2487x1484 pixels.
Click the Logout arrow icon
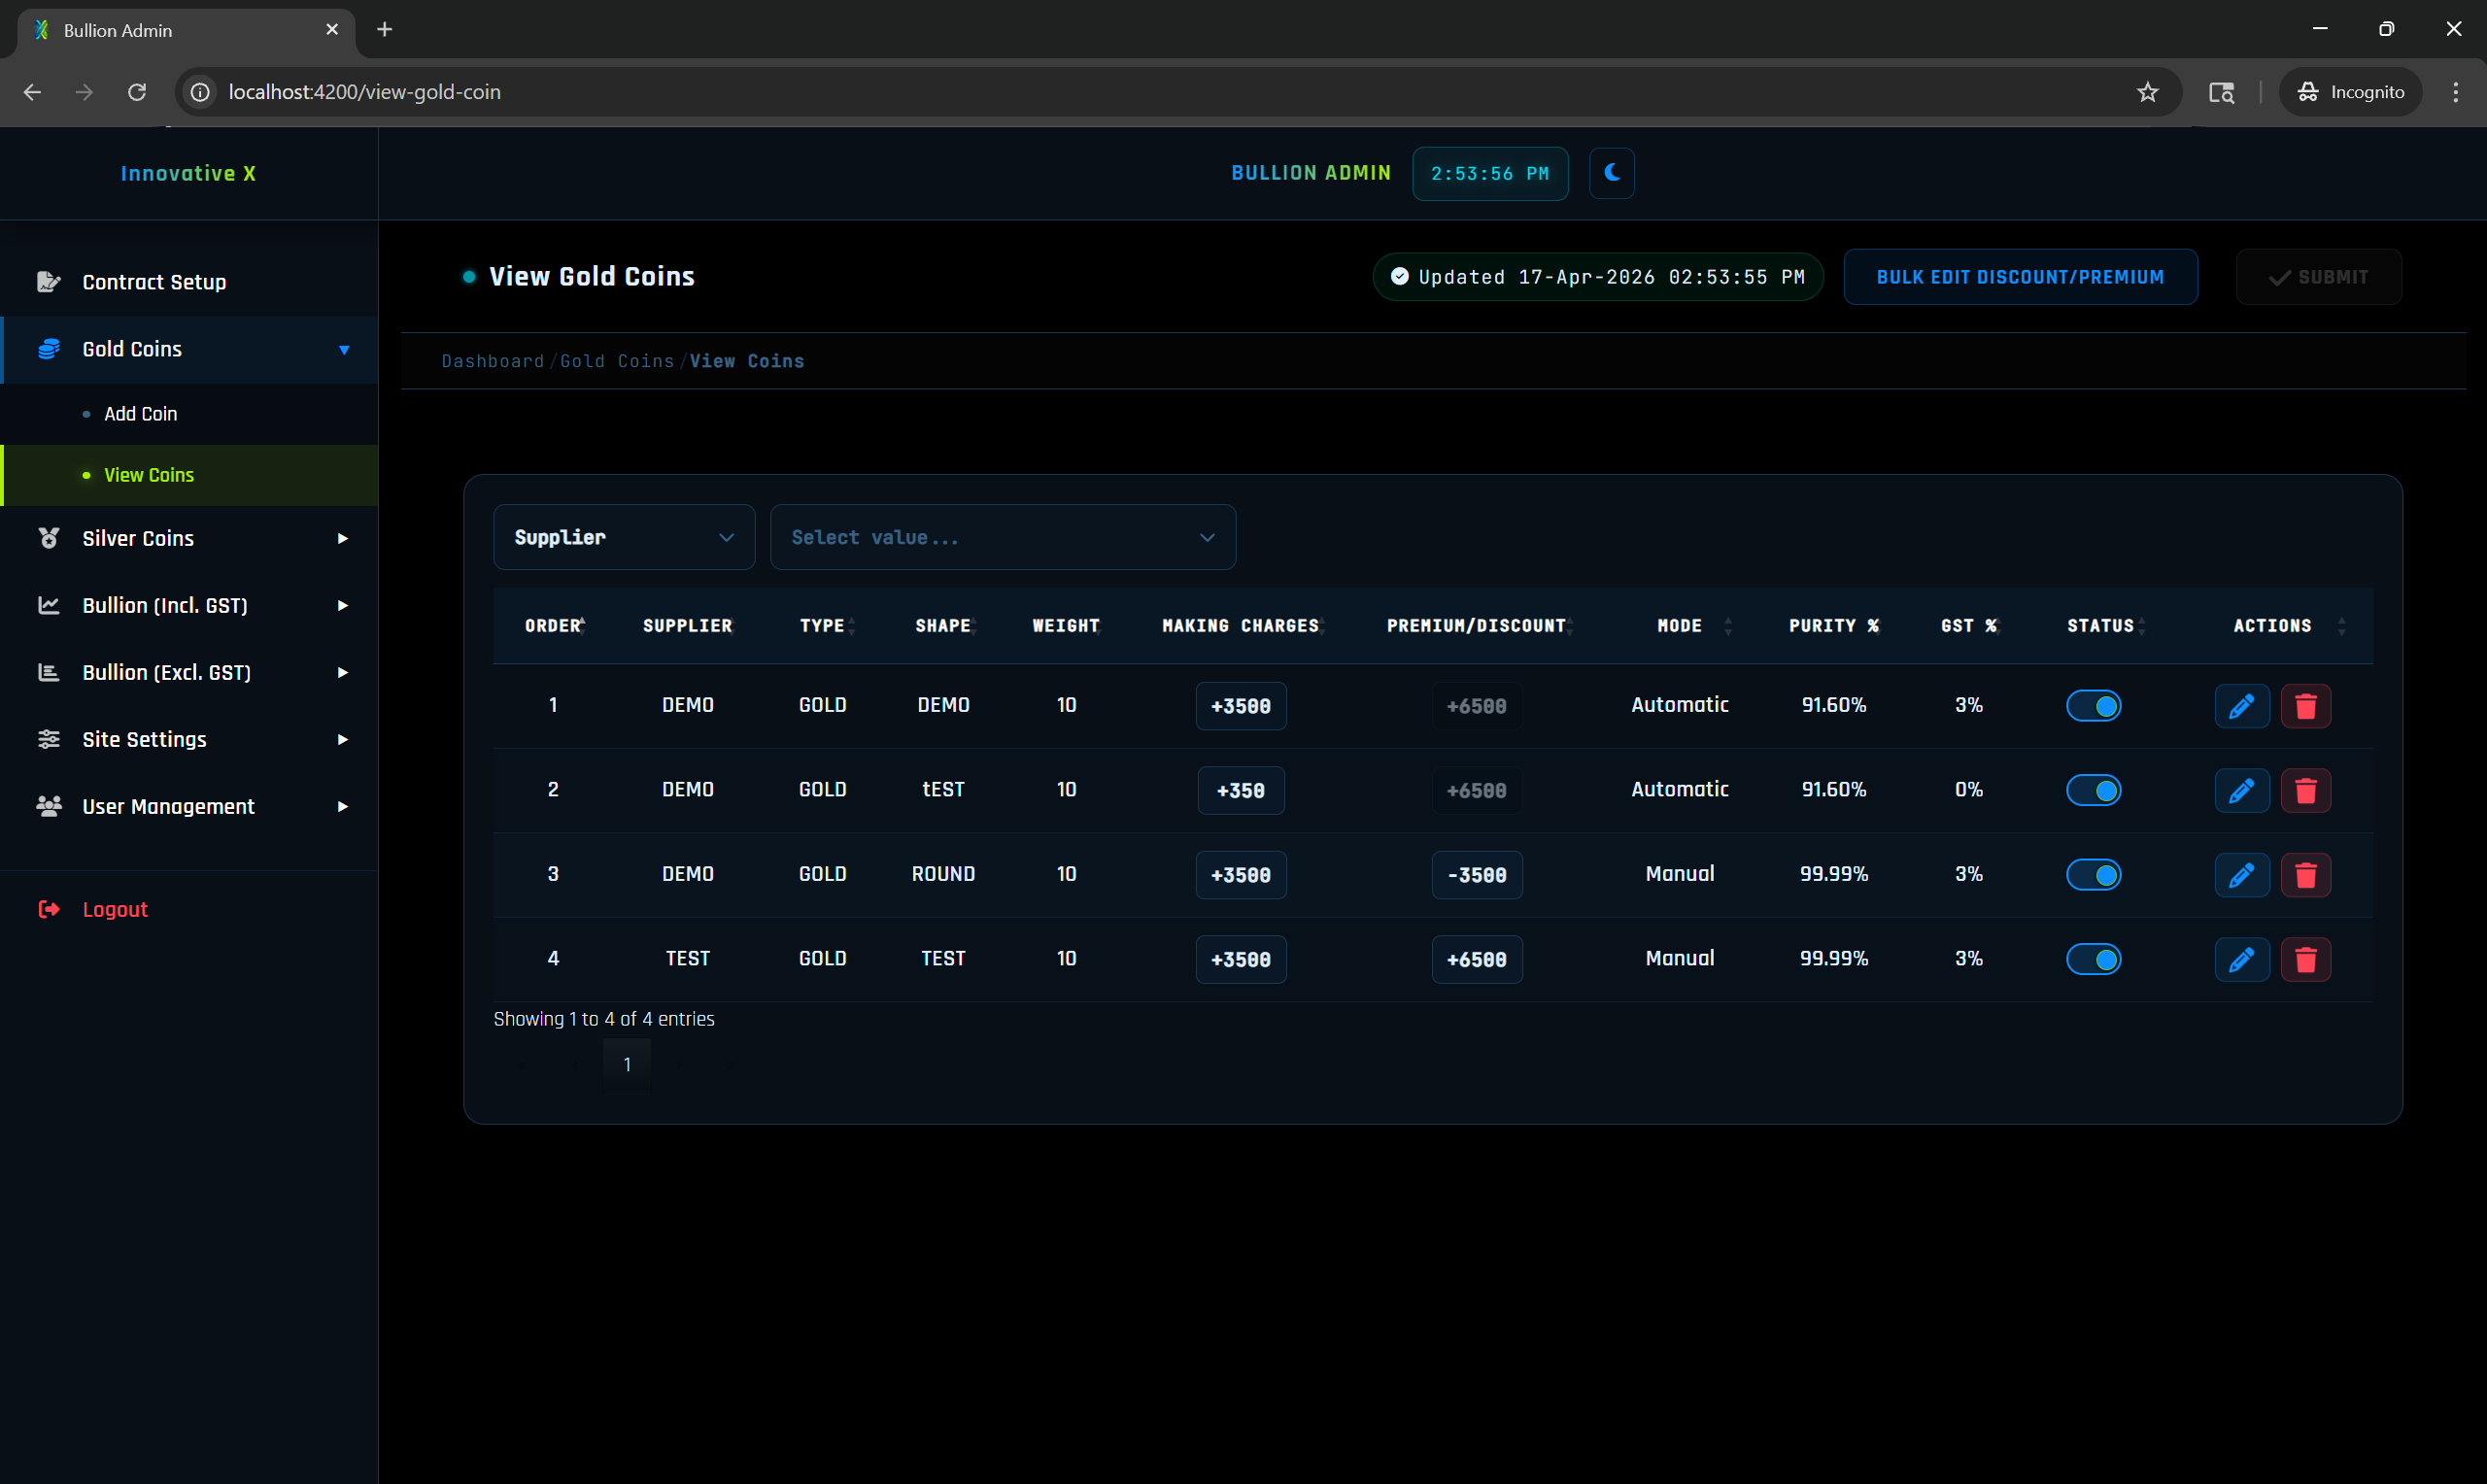[48, 909]
